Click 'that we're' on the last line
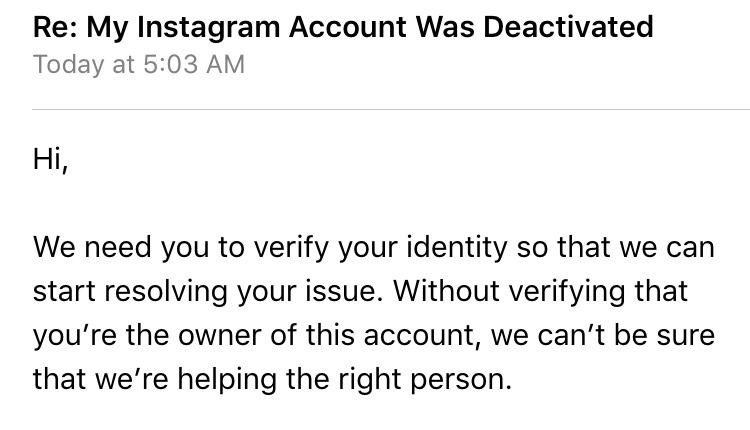The width and height of the screenshot is (750, 430). tap(100, 379)
